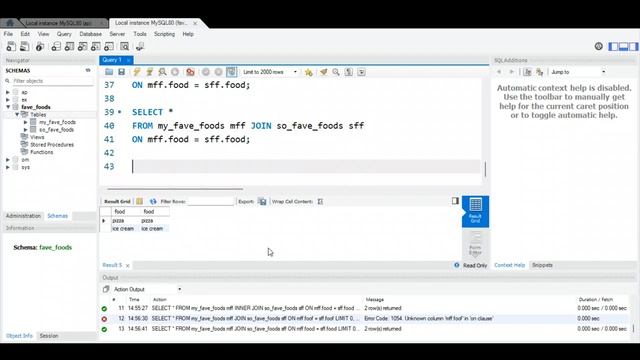Refresh the schemas list icon

(x=88, y=70)
